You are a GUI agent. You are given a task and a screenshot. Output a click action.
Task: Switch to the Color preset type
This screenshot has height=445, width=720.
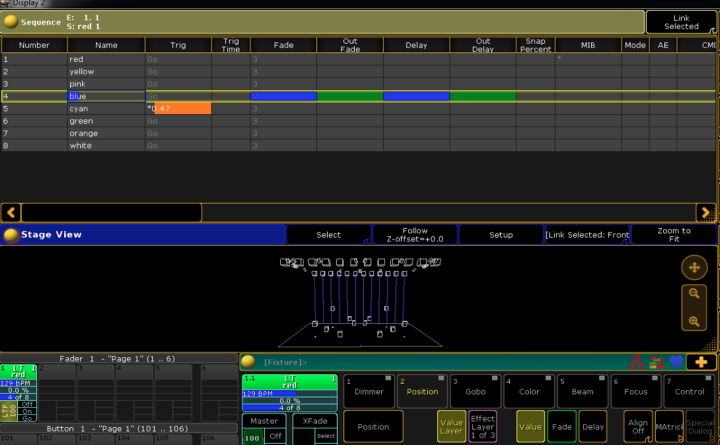[529, 391]
